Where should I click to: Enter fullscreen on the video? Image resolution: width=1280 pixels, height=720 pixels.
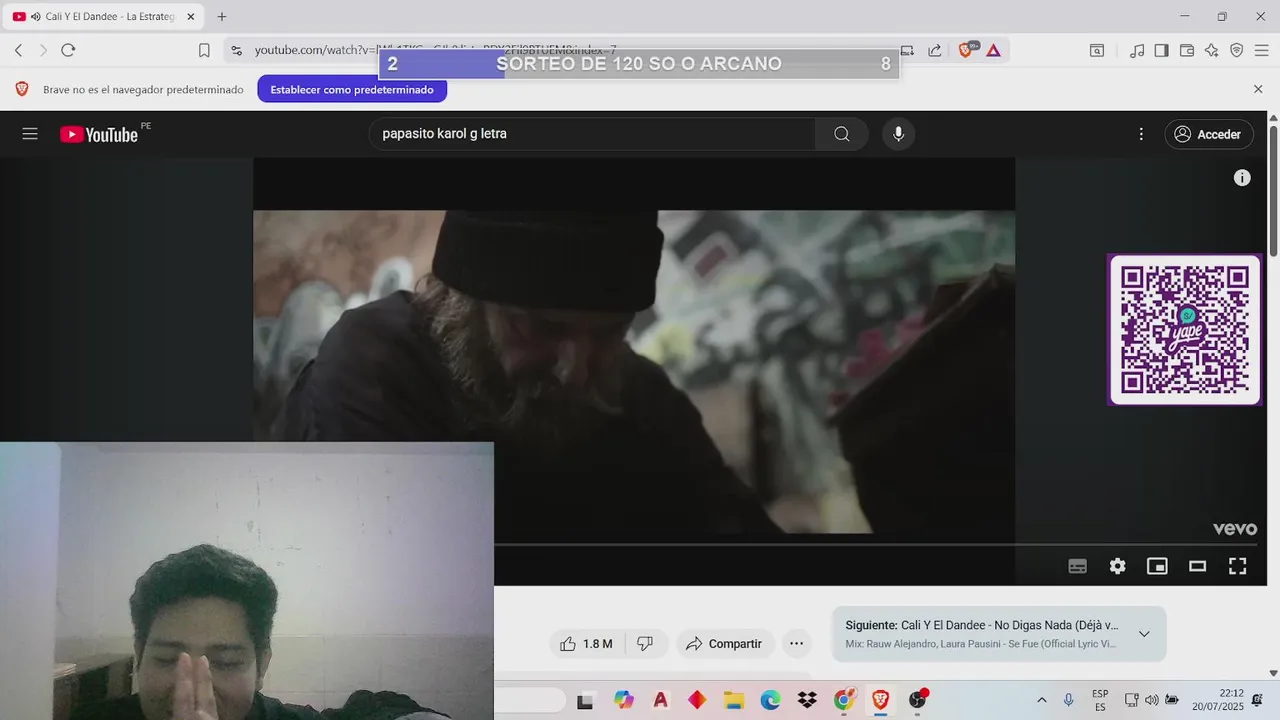click(1237, 566)
